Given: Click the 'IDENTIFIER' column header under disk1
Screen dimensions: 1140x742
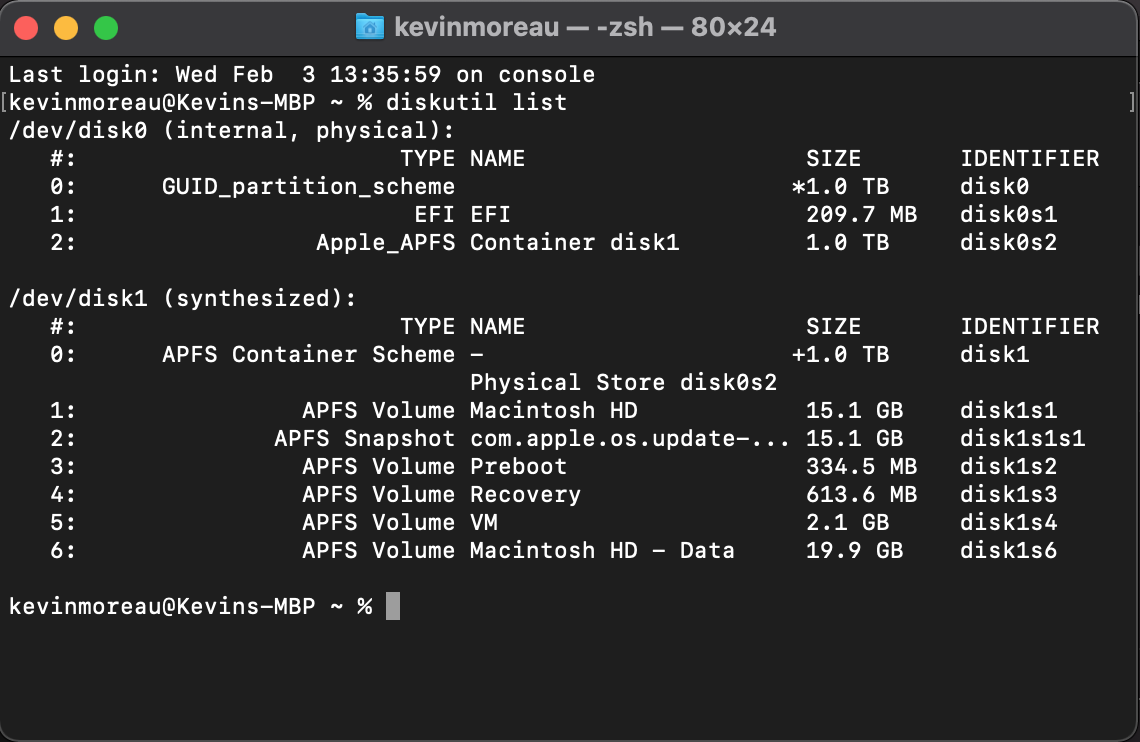Looking at the screenshot, I should pos(1029,326).
